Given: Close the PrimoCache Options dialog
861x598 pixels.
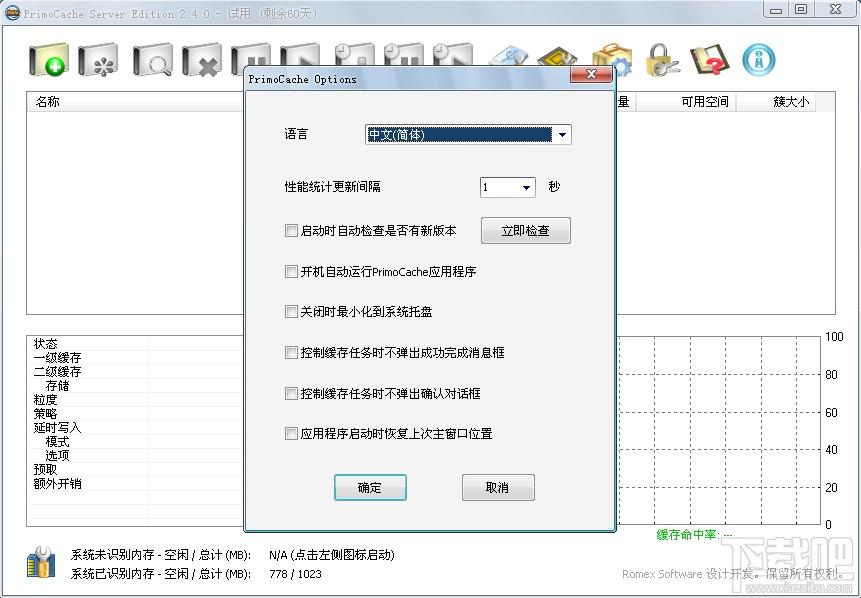Looking at the screenshot, I should (591, 74).
